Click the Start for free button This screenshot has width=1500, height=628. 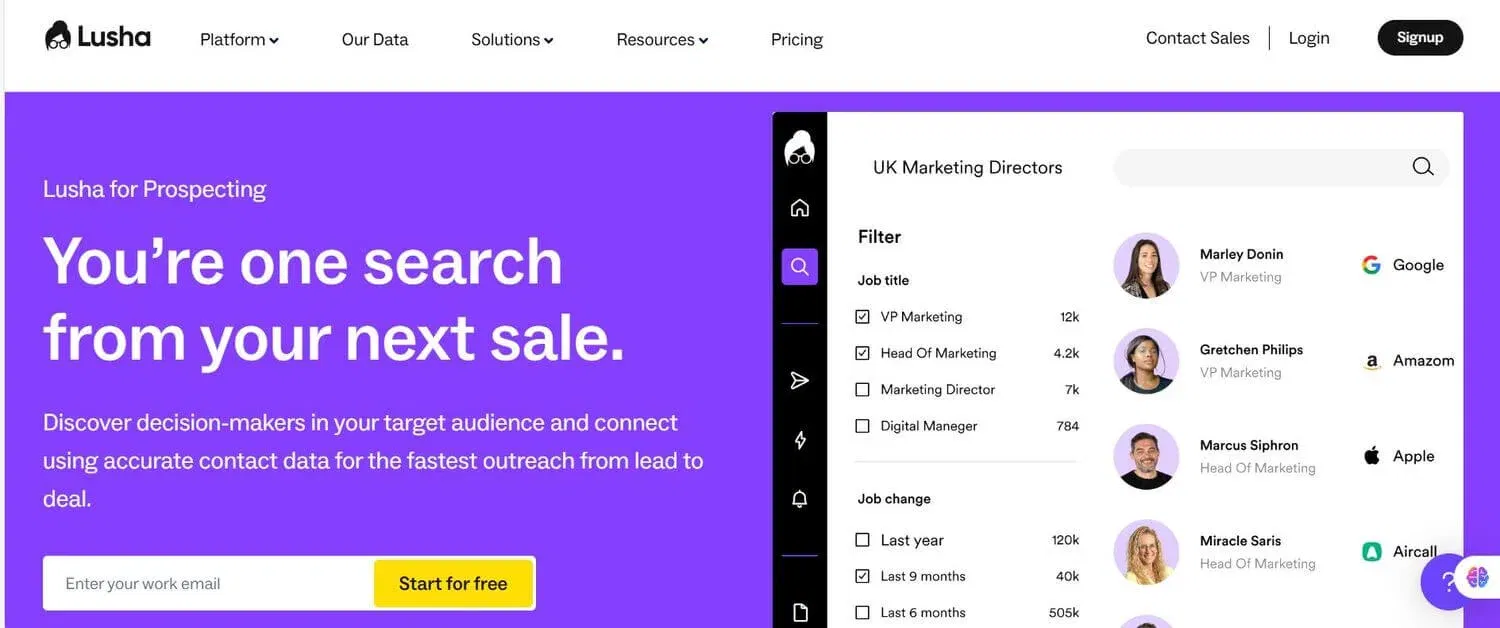coord(453,584)
